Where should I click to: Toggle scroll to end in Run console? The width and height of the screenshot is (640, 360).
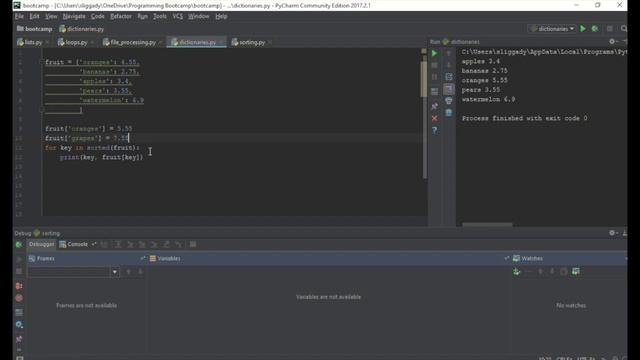(449, 89)
